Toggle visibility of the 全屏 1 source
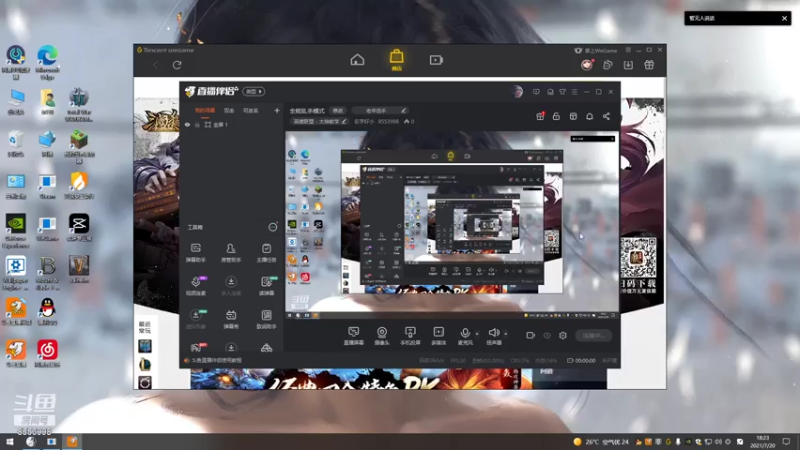800x450 pixels. click(x=187, y=124)
